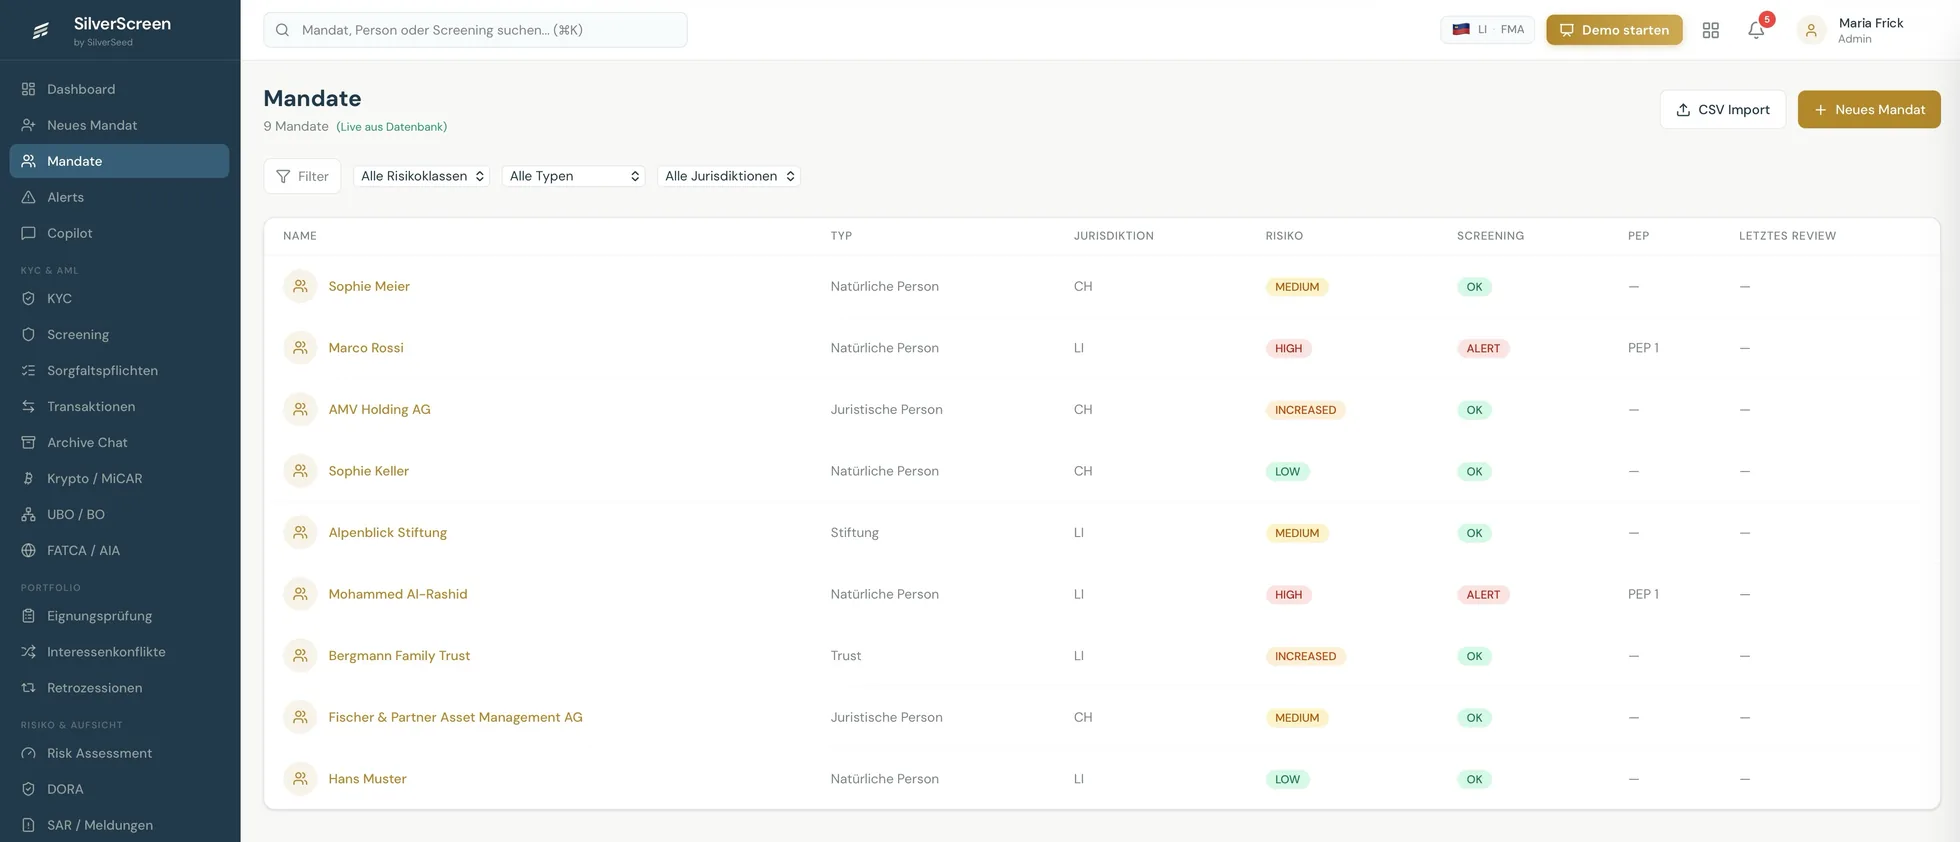This screenshot has height=842, width=1960.
Task: Open Screening in the sidebar
Action: pos(119,334)
